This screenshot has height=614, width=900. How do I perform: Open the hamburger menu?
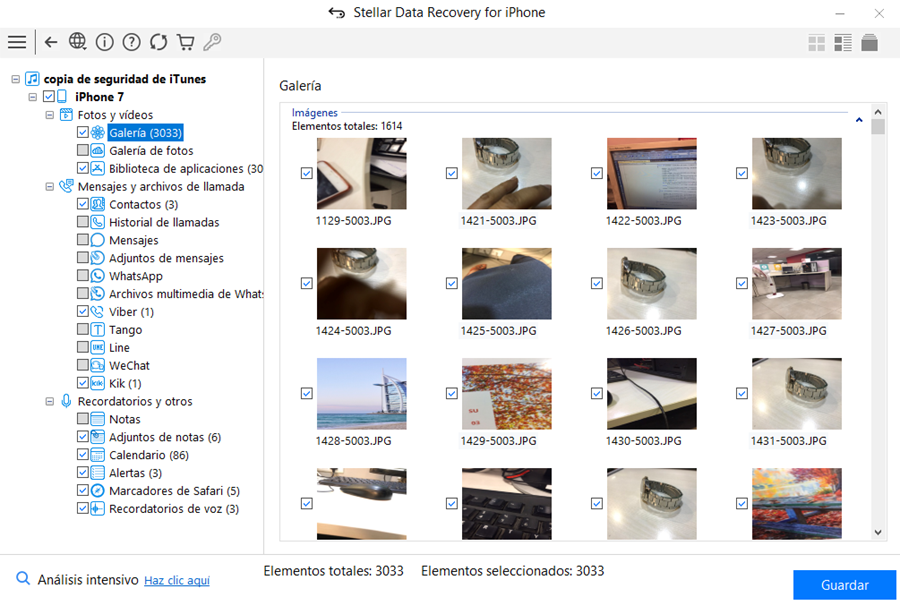[17, 42]
